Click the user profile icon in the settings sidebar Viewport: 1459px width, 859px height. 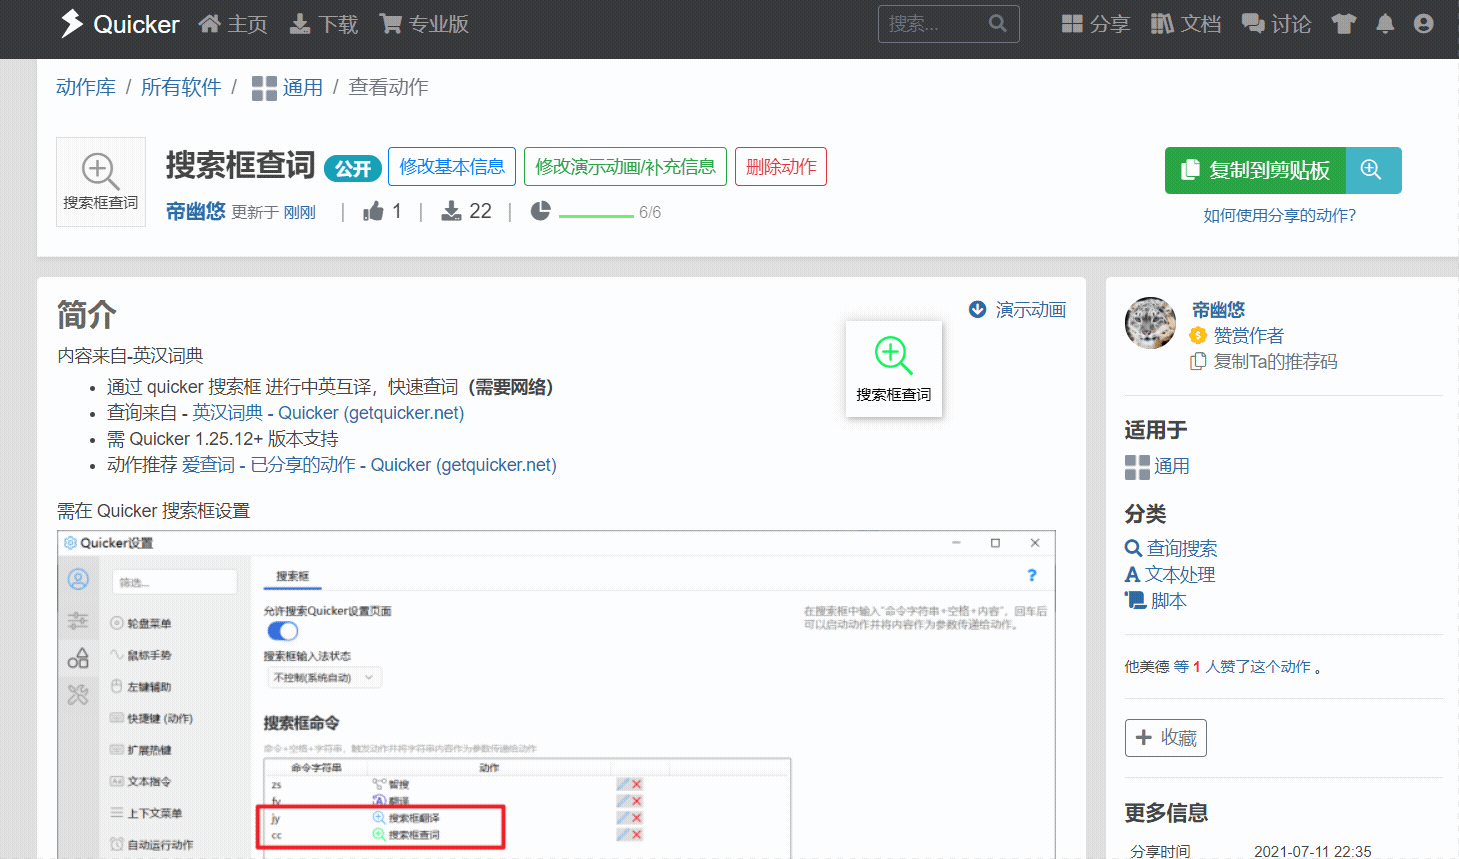[x=78, y=579]
